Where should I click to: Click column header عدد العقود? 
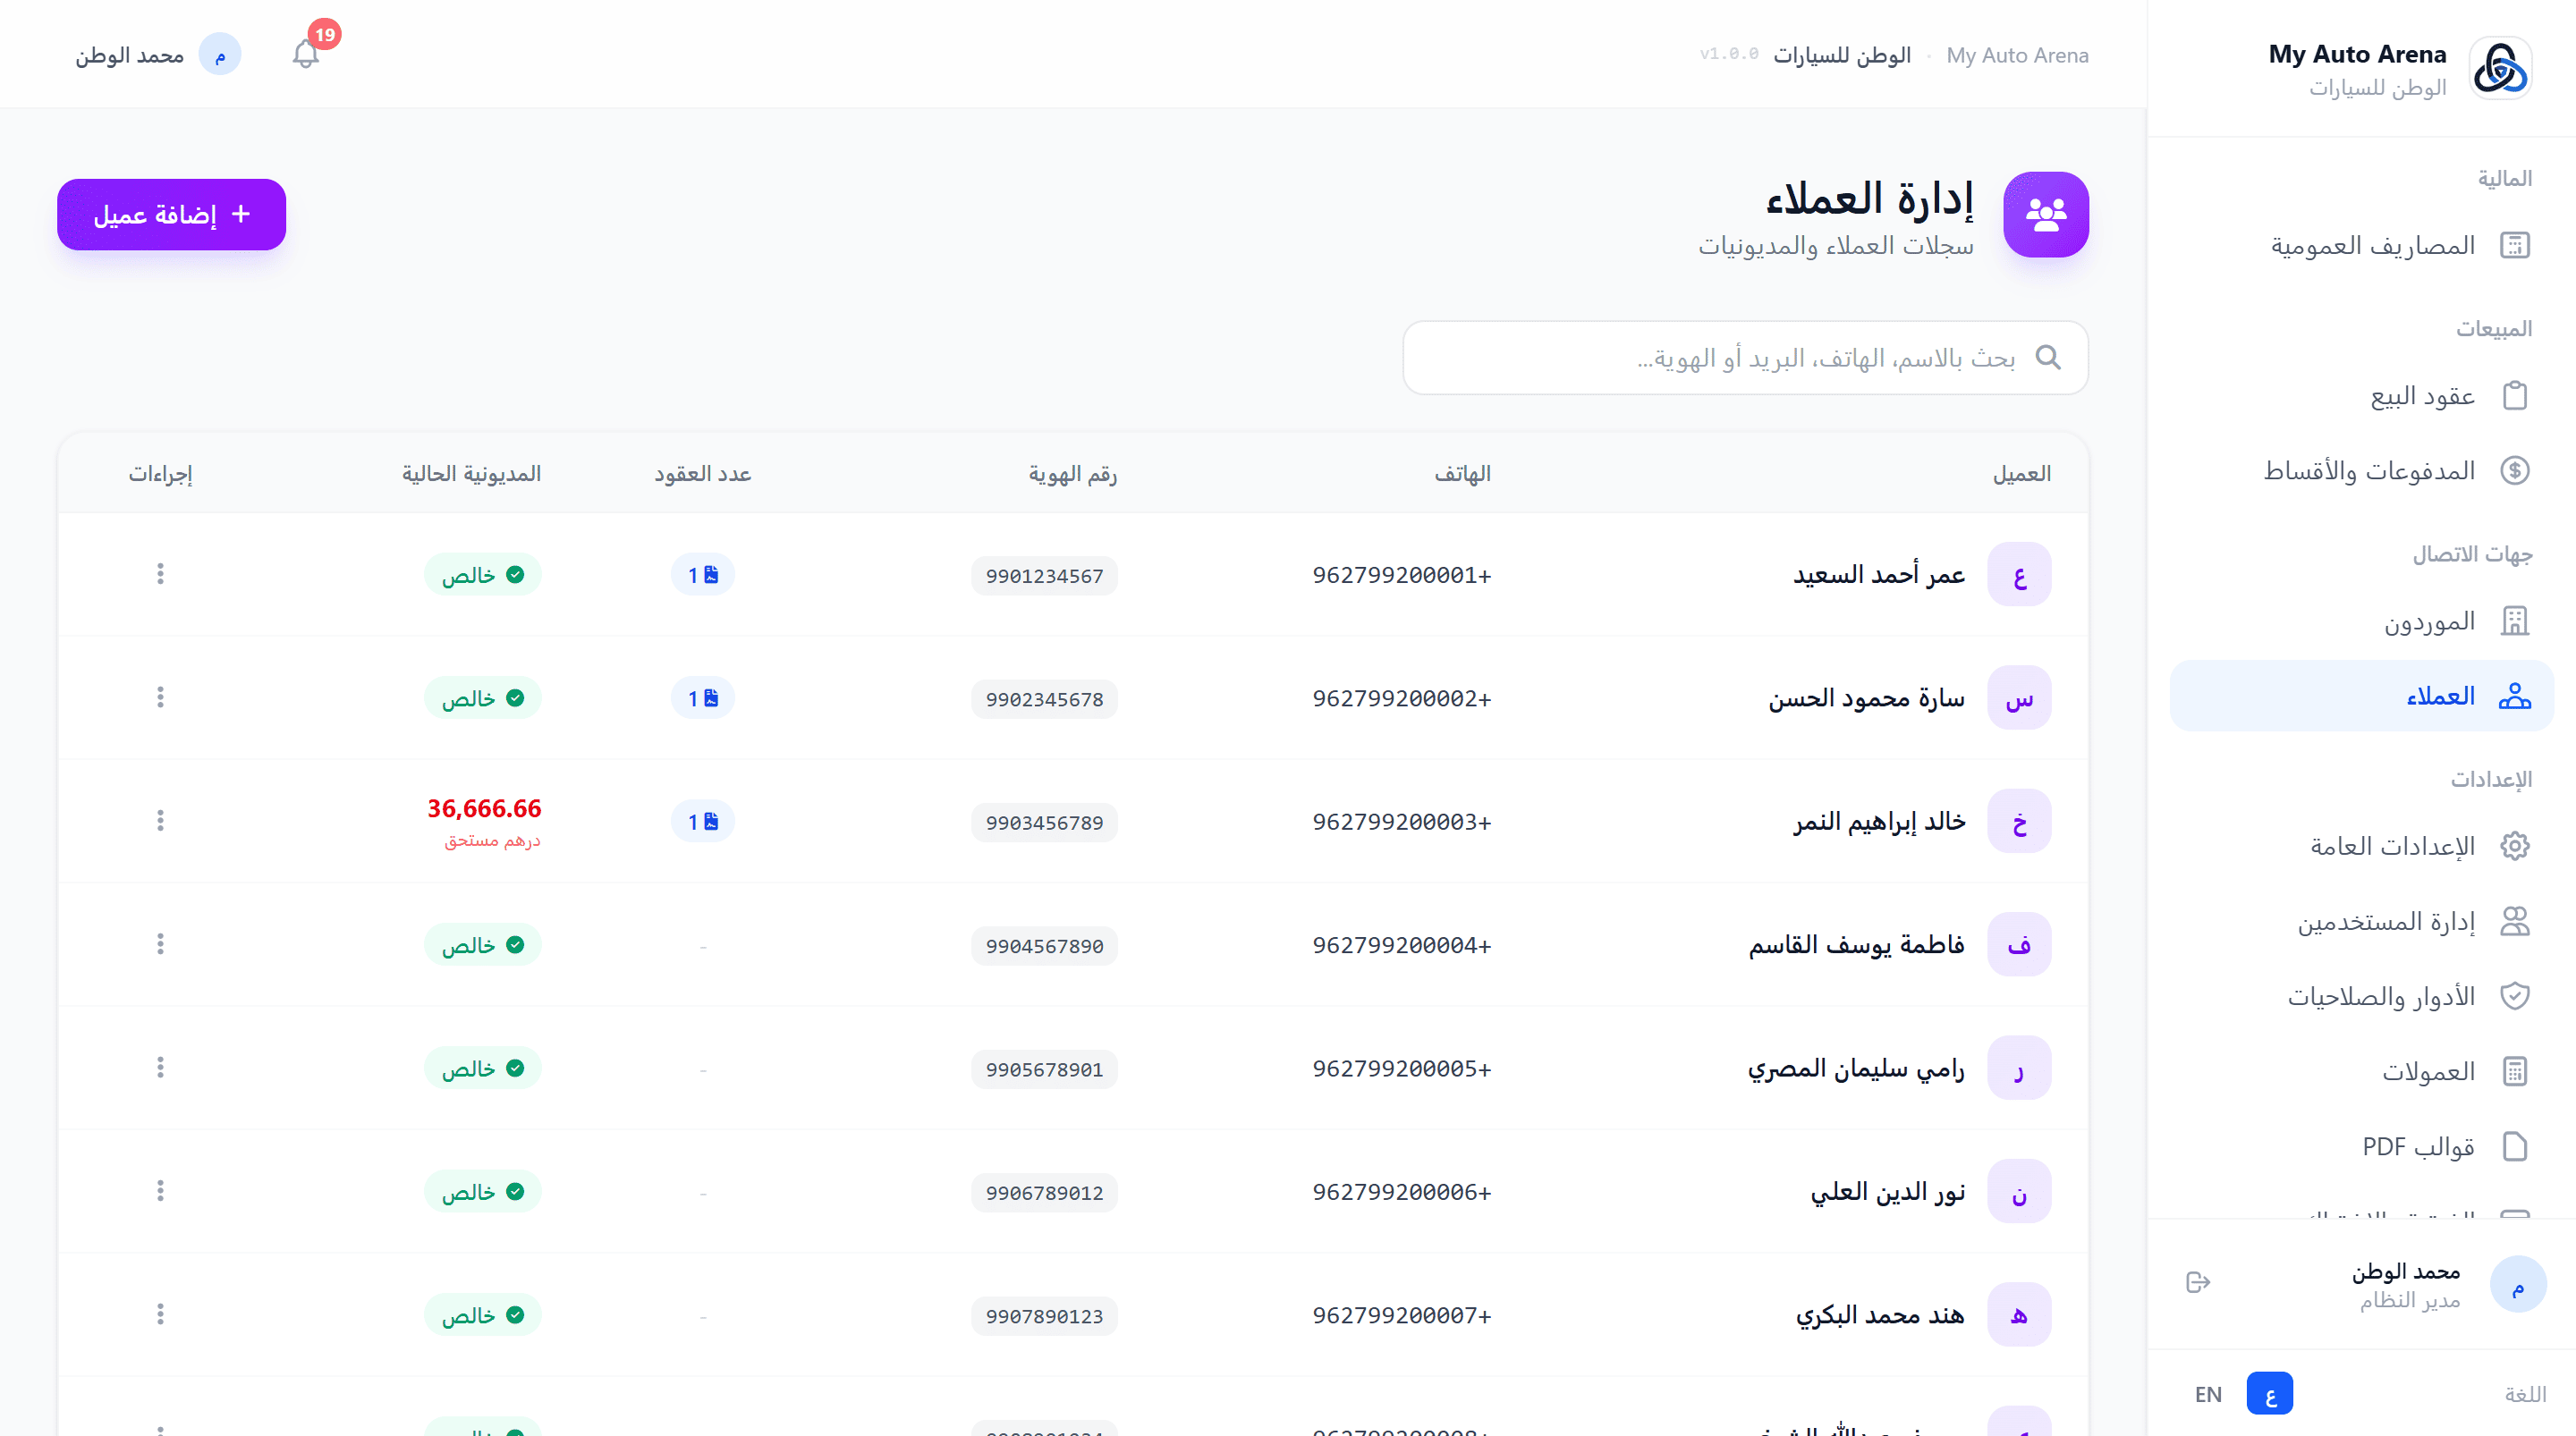pyautogui.click(x=703, y=473)
